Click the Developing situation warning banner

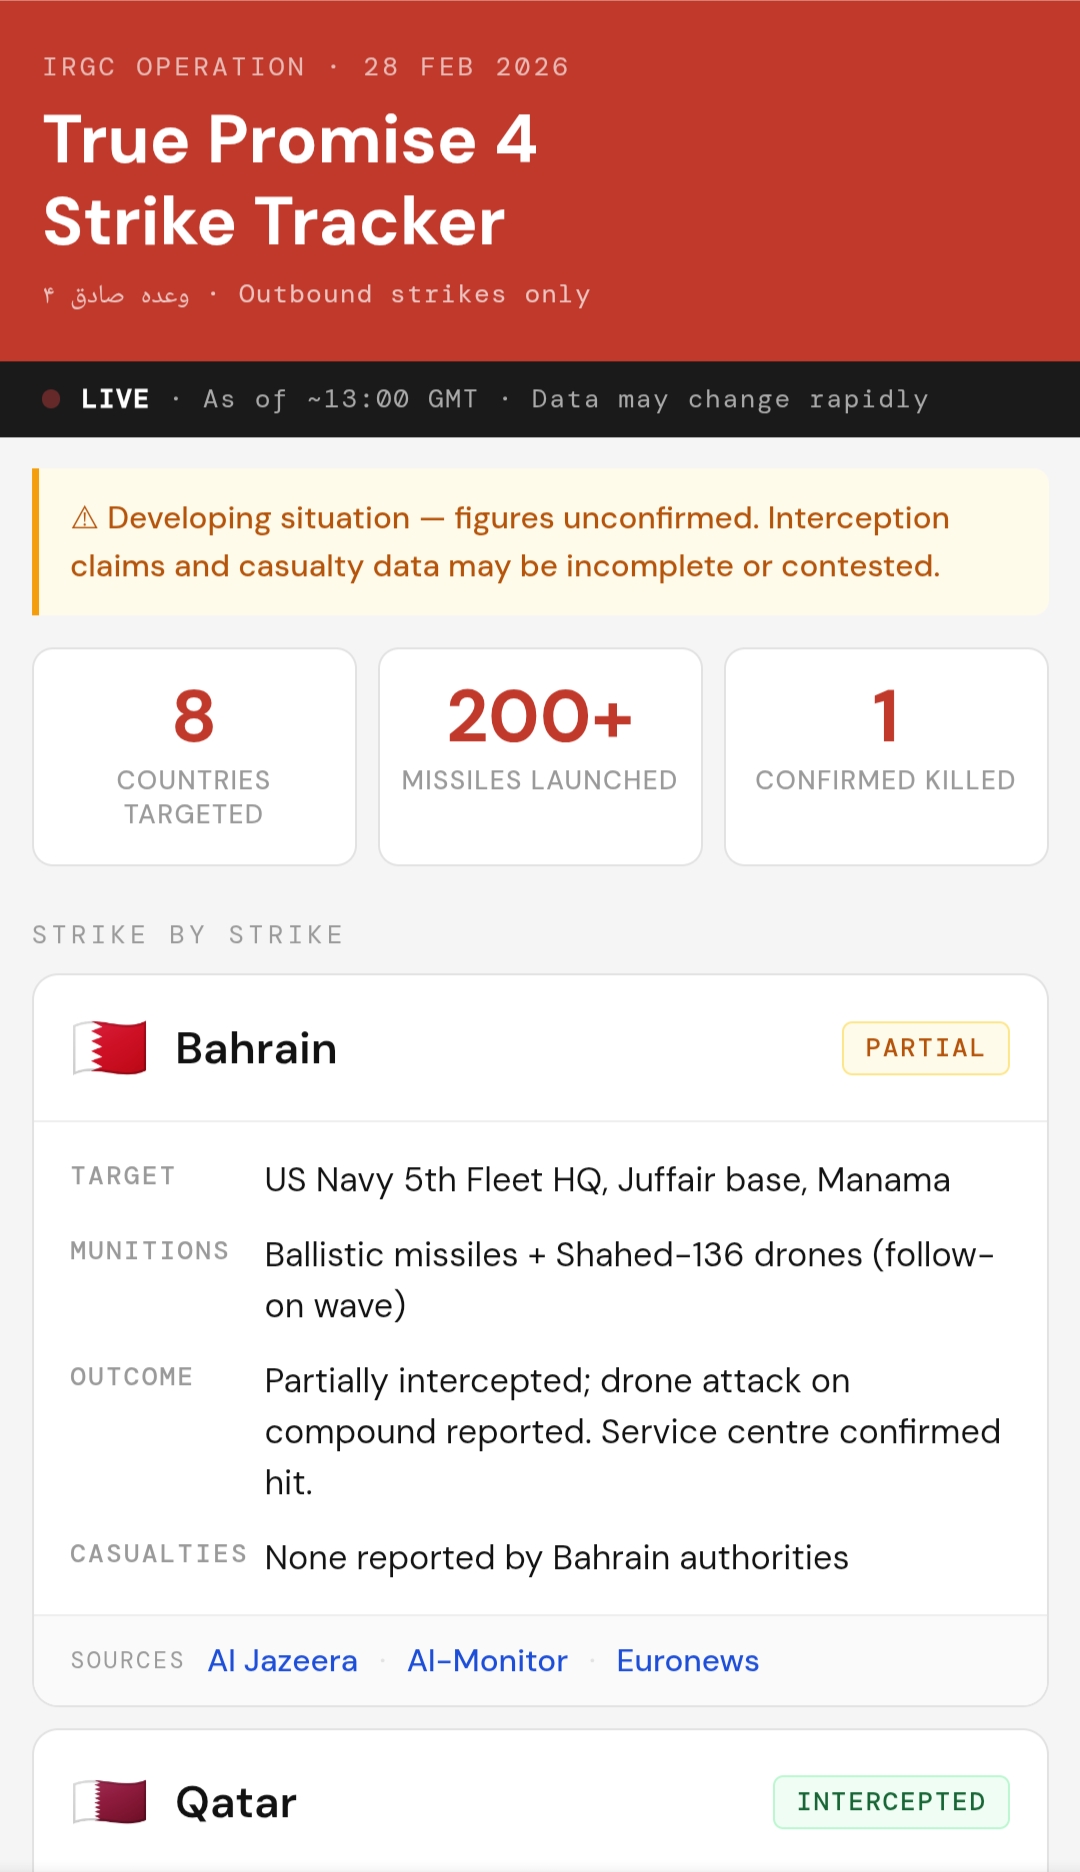click(x=540, y=542)
